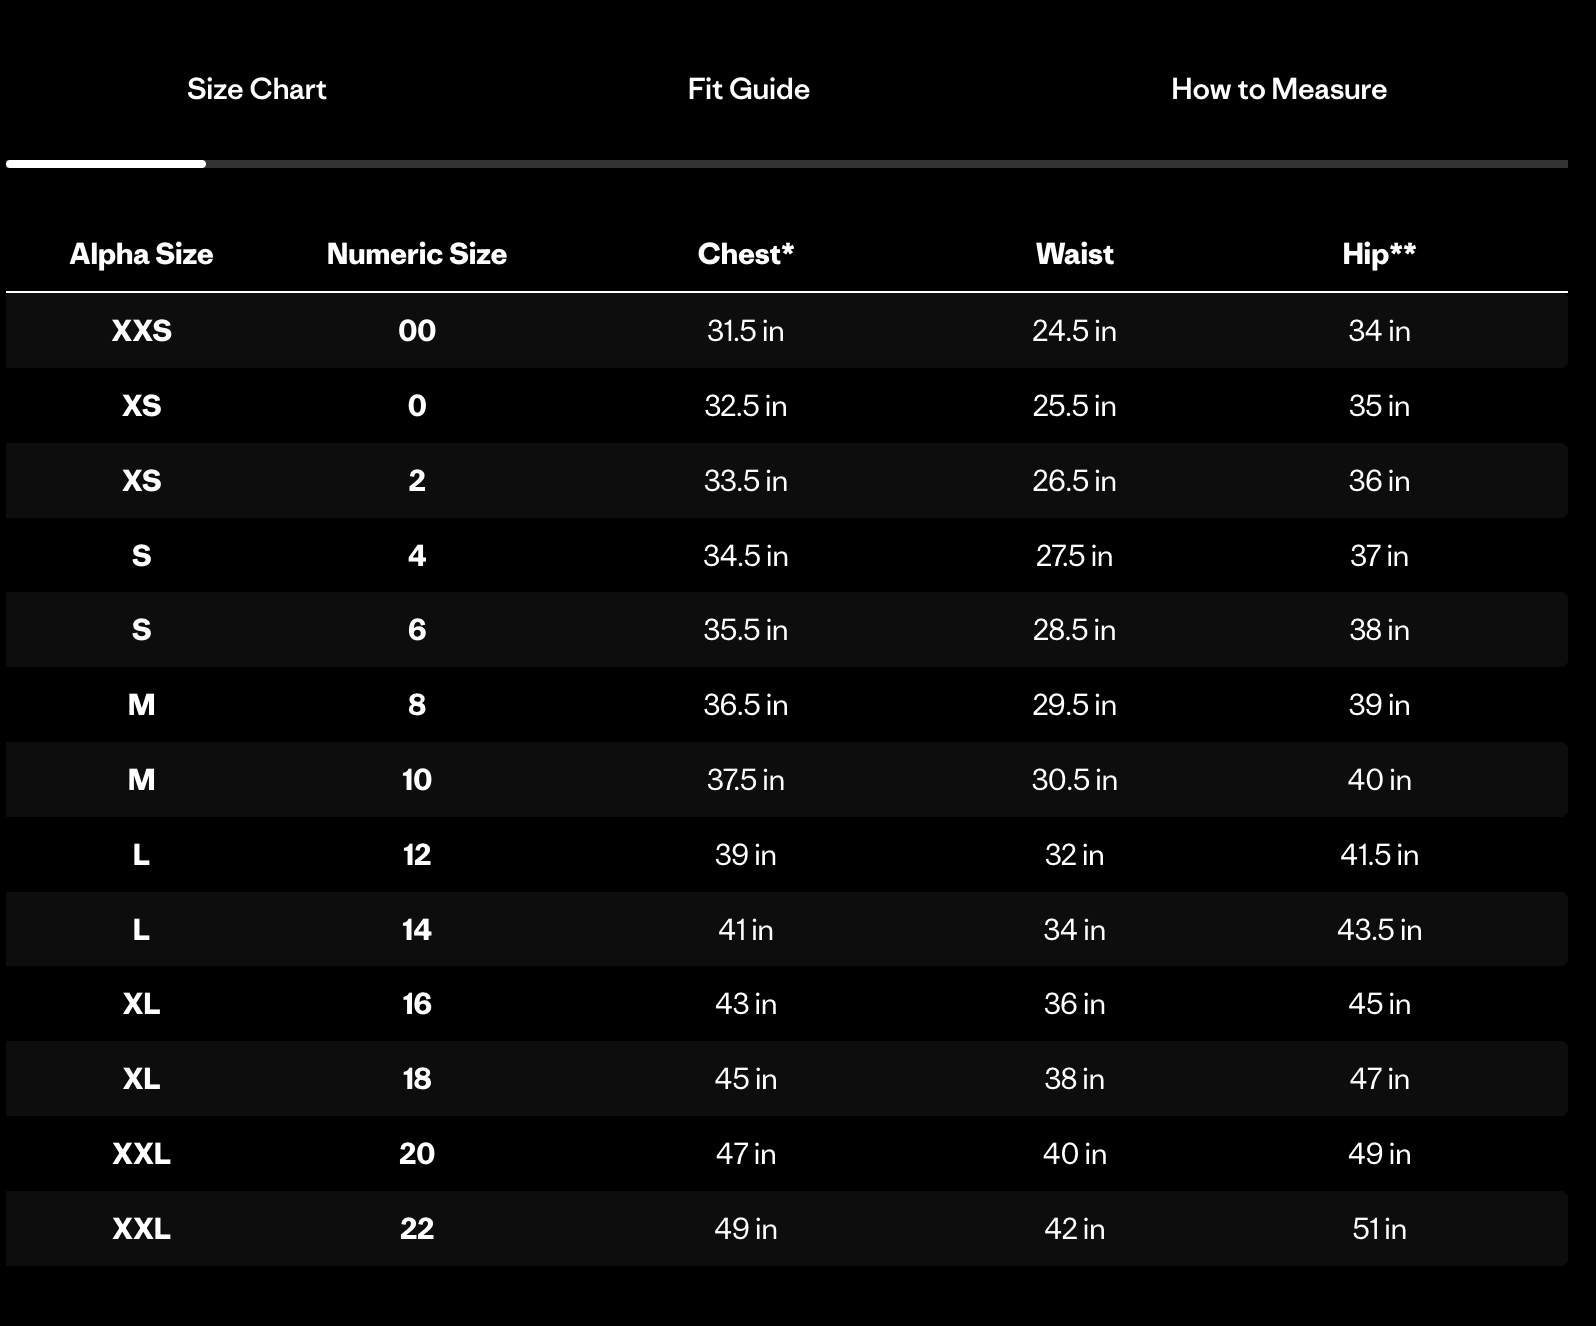Select numeric size 12 cell
This screenshot has width=1596, height=1326.
pyautogui.click(x=417, y=855)
